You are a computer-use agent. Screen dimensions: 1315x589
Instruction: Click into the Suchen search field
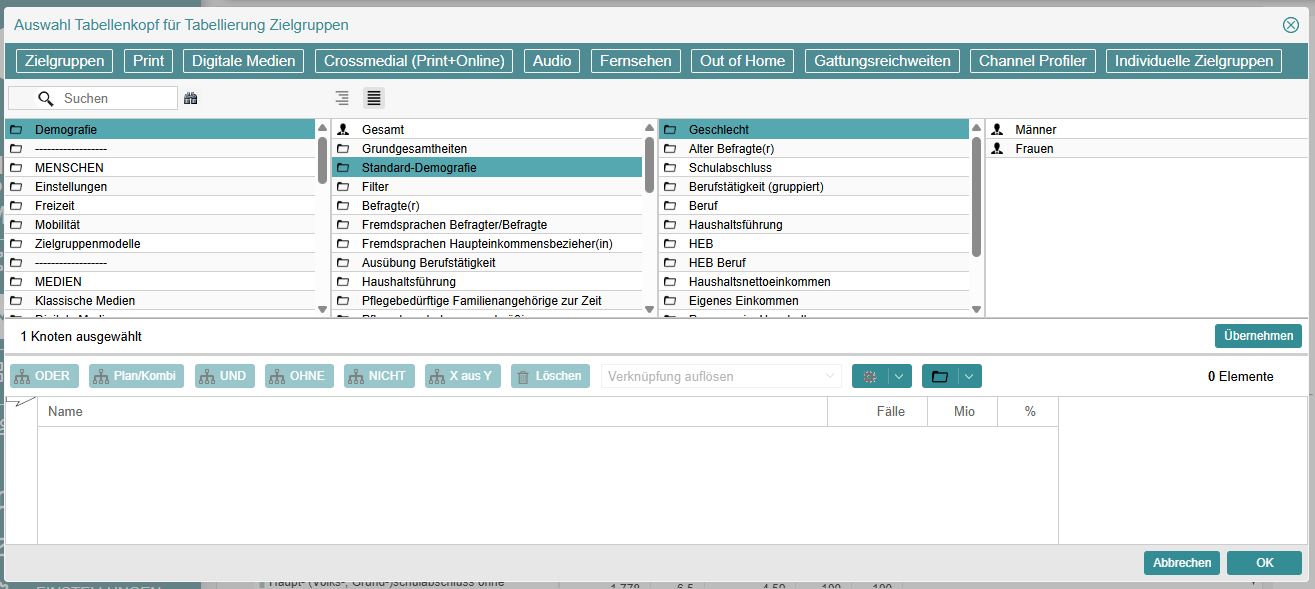115,98
